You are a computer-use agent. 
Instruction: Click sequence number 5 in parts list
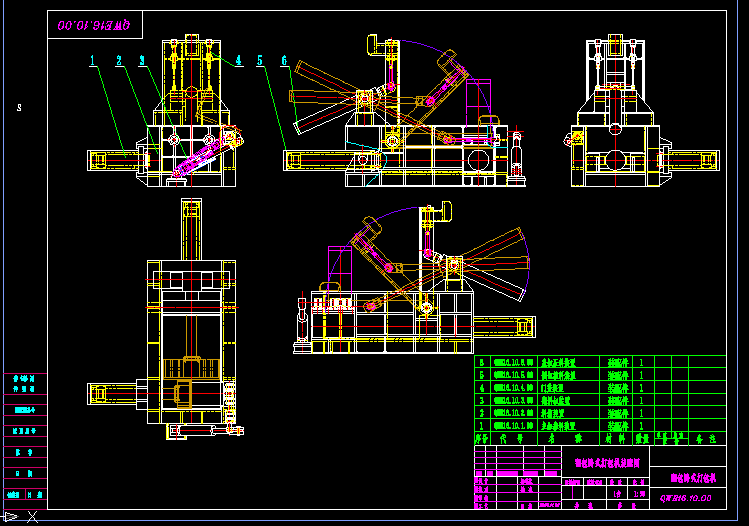click(482, 375)
